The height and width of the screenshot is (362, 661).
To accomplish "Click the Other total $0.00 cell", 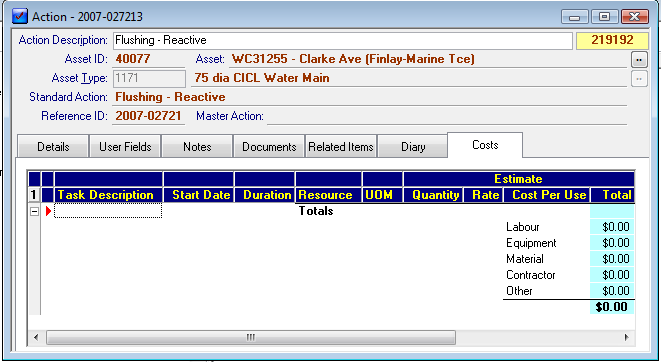I will click(x=612, y=291).
